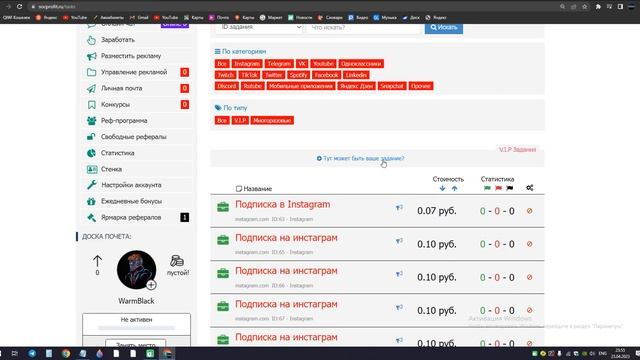Focus the Что искать search field
This screenshot has height=360, width=640.
[364, 27]
